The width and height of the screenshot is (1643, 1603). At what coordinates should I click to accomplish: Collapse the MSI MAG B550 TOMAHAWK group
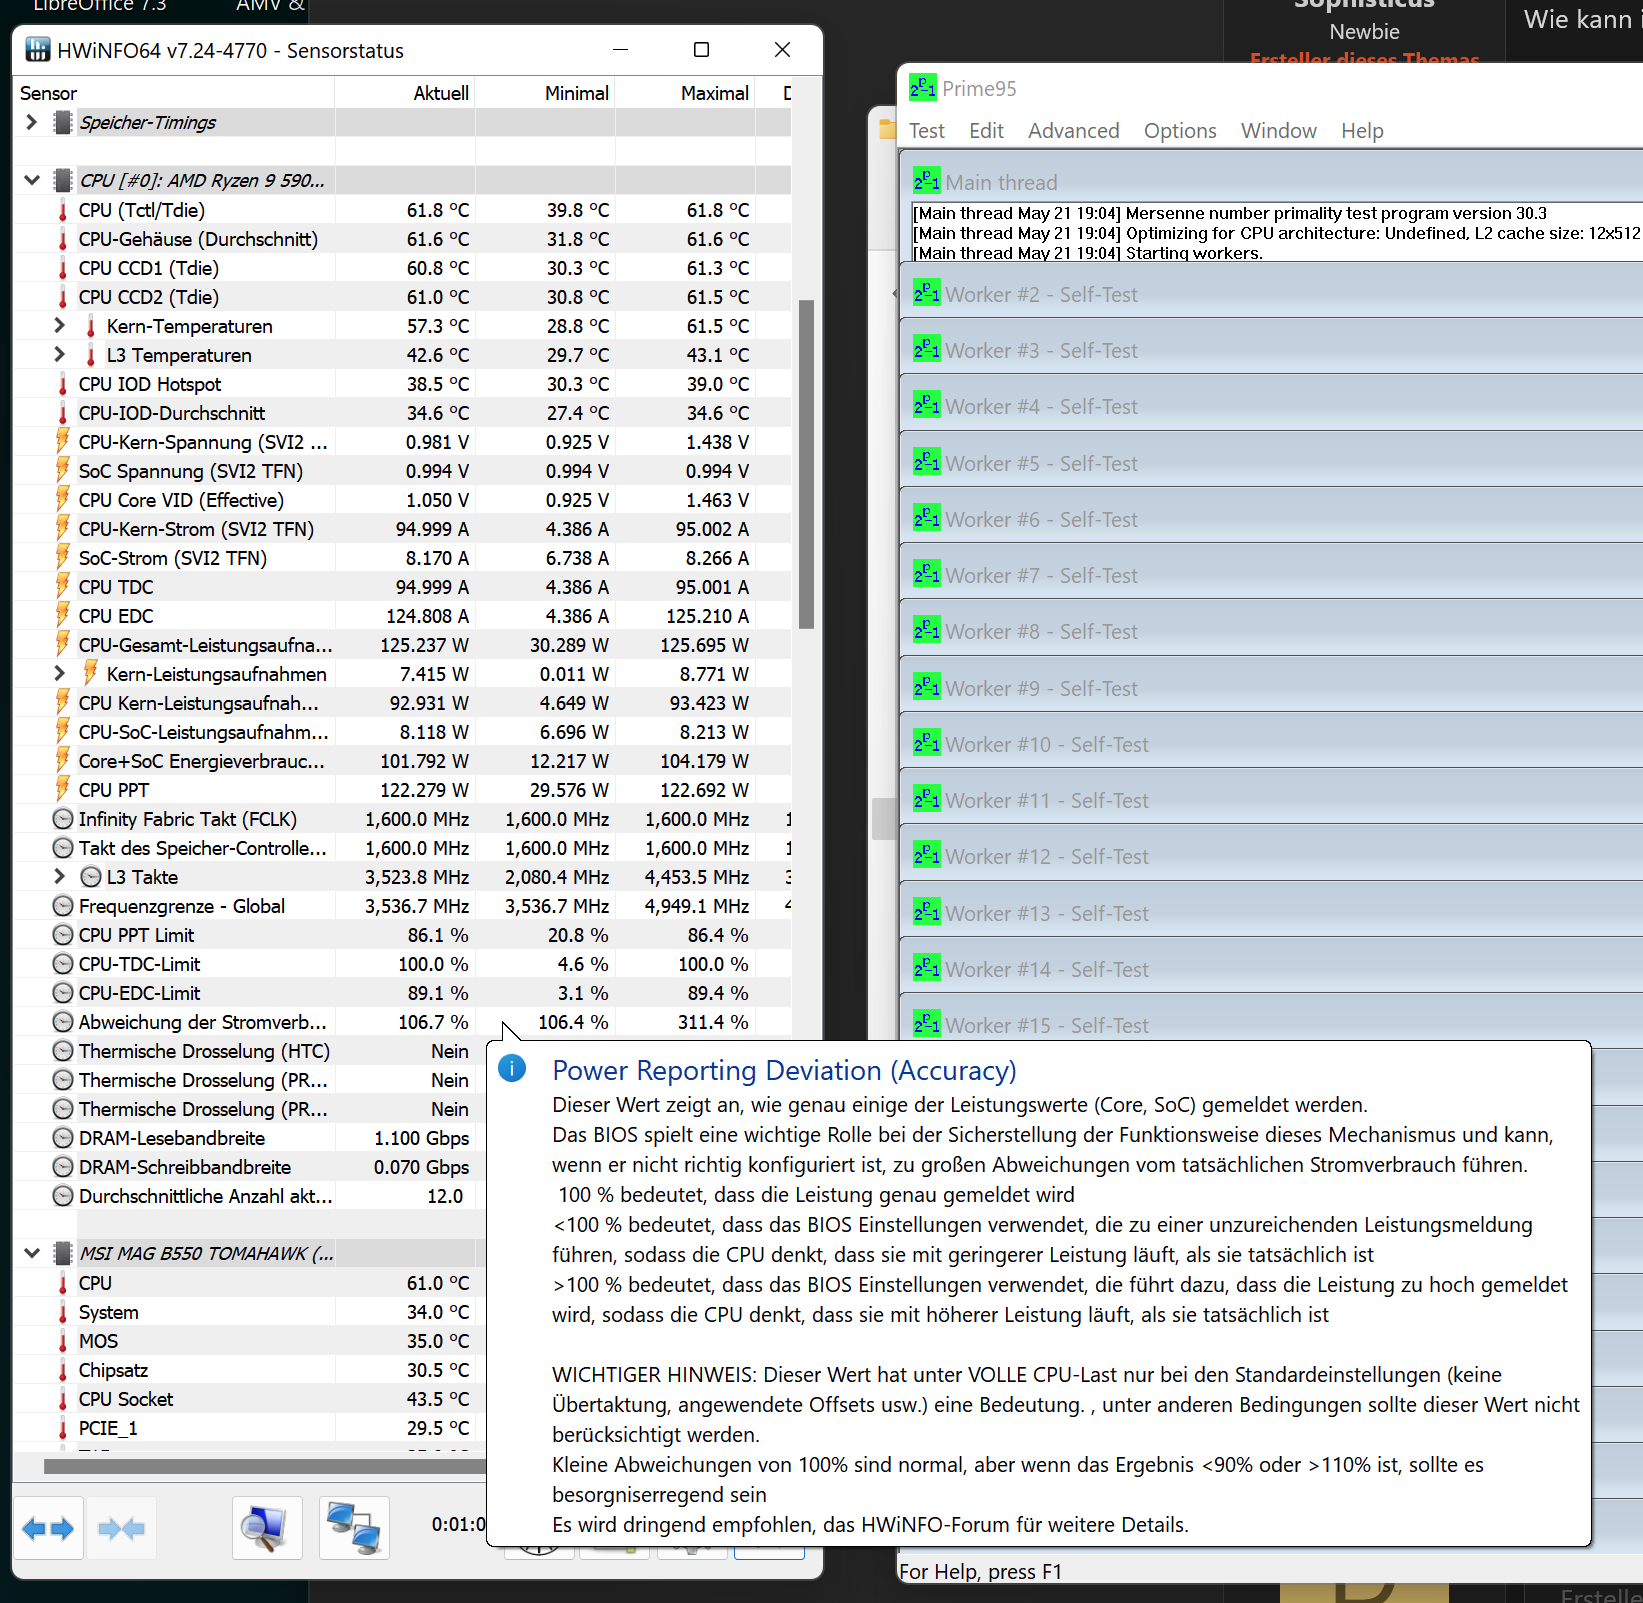click(x=32, y=1253)
